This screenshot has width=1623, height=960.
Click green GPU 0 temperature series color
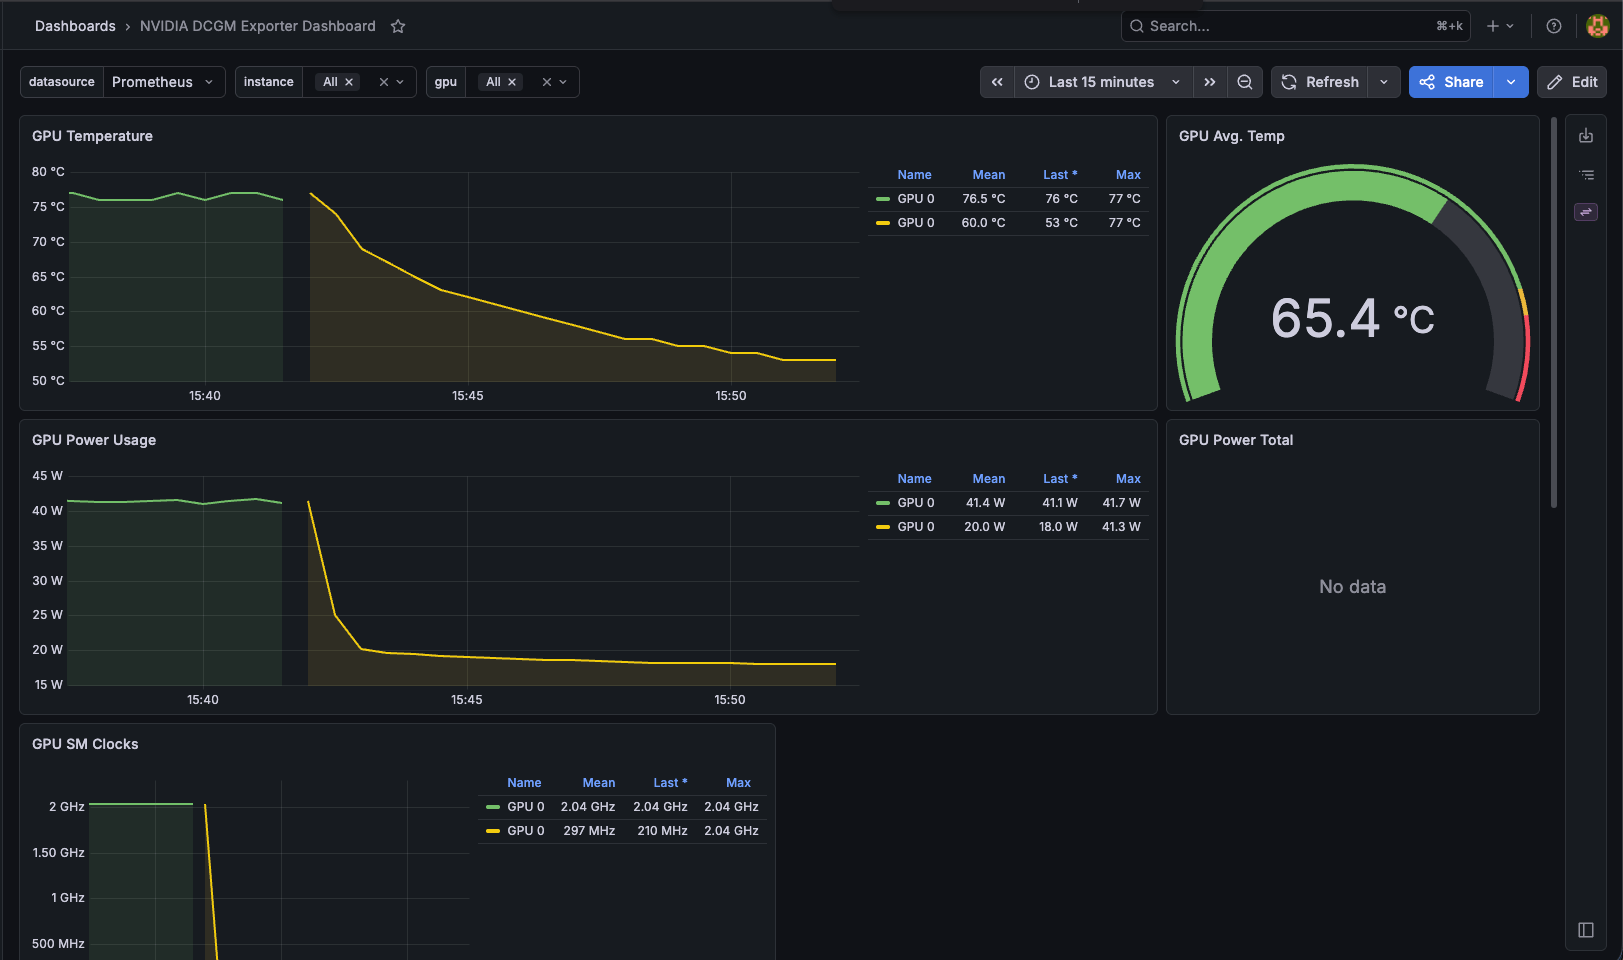pos(883,199)
